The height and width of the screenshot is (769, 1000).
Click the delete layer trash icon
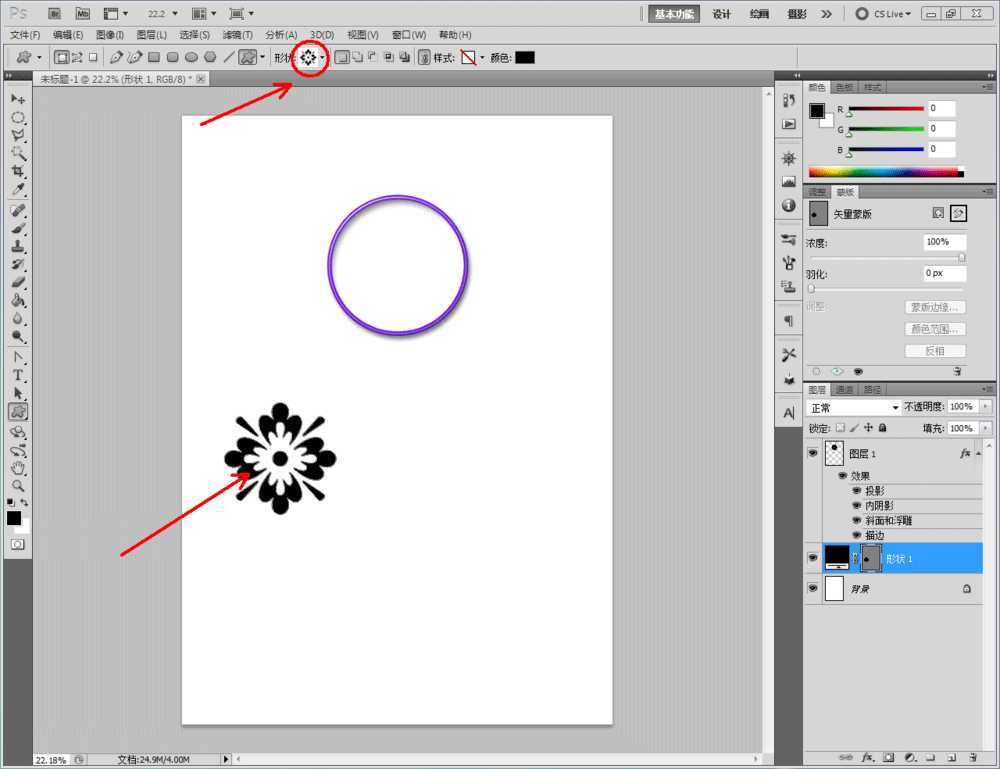972,758
